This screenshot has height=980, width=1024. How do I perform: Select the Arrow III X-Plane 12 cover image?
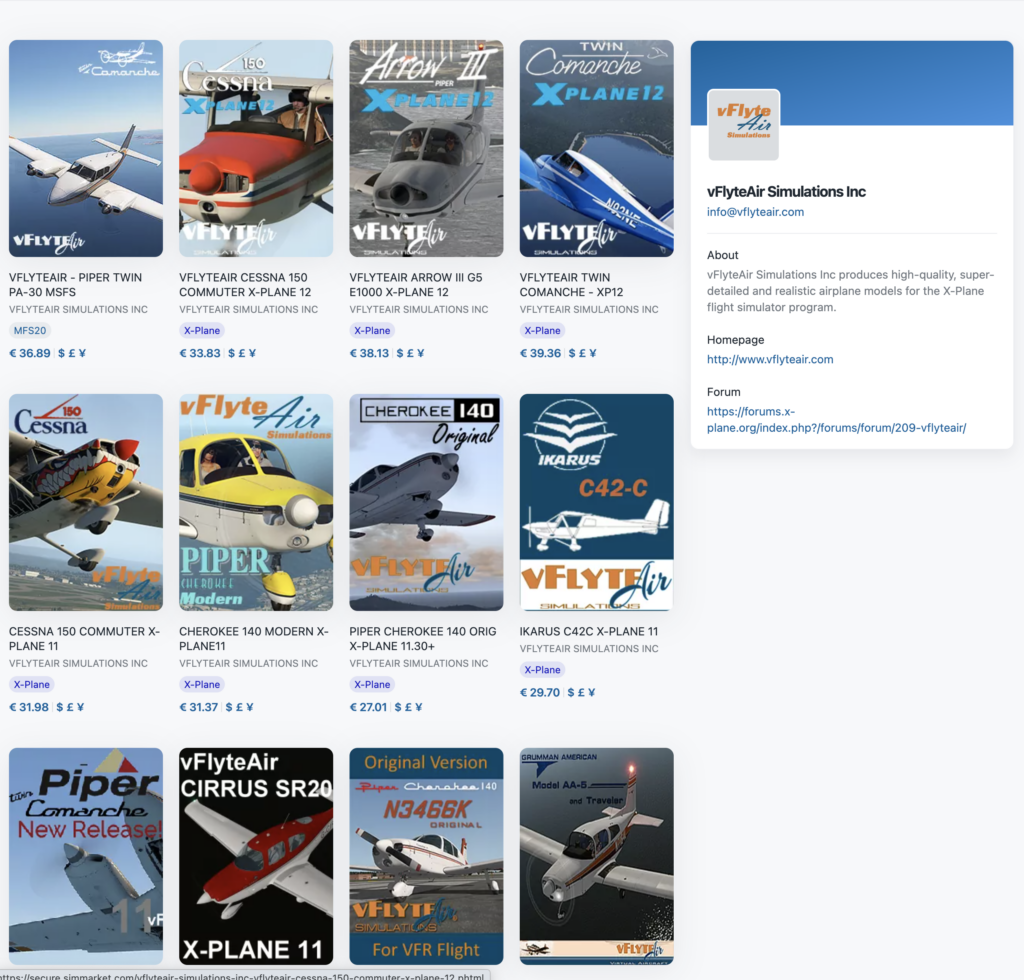pos(426,149)
